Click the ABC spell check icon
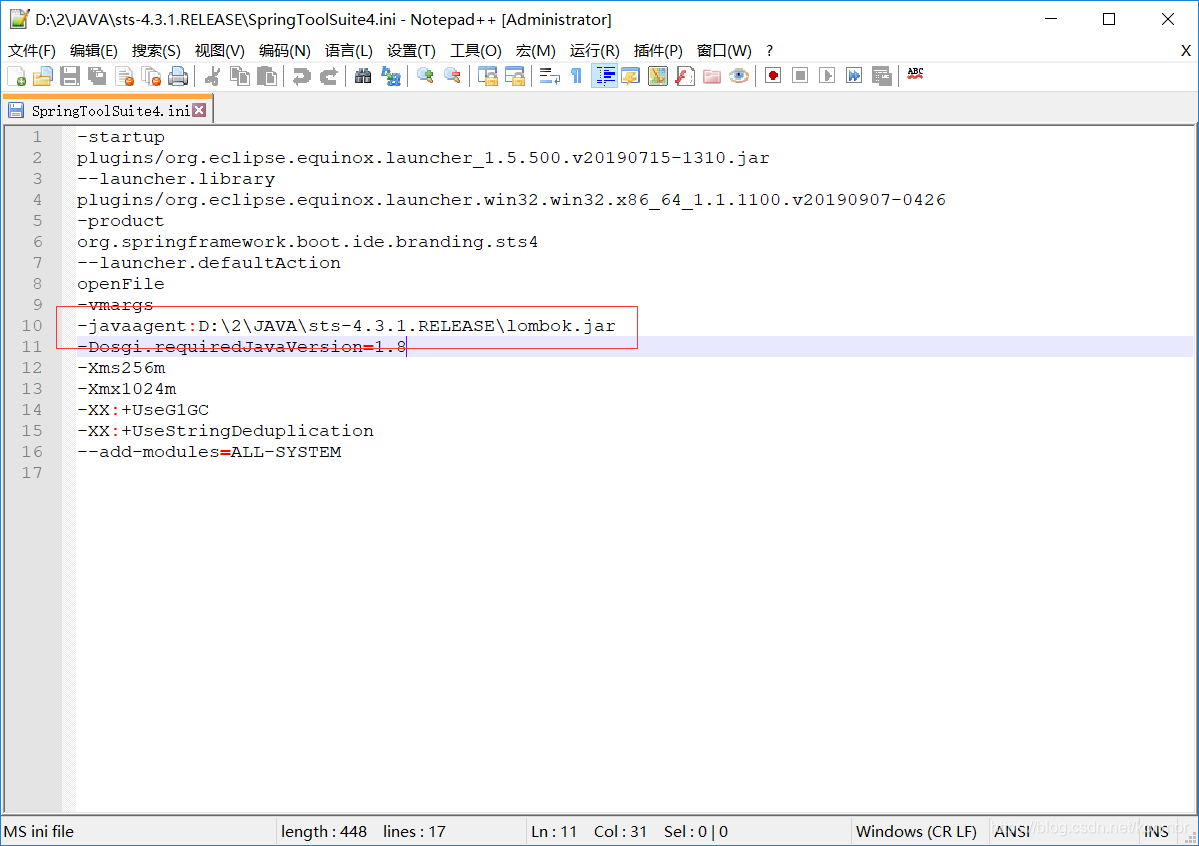Screen dimensions: 1199x846 click(x=915, y=74)
